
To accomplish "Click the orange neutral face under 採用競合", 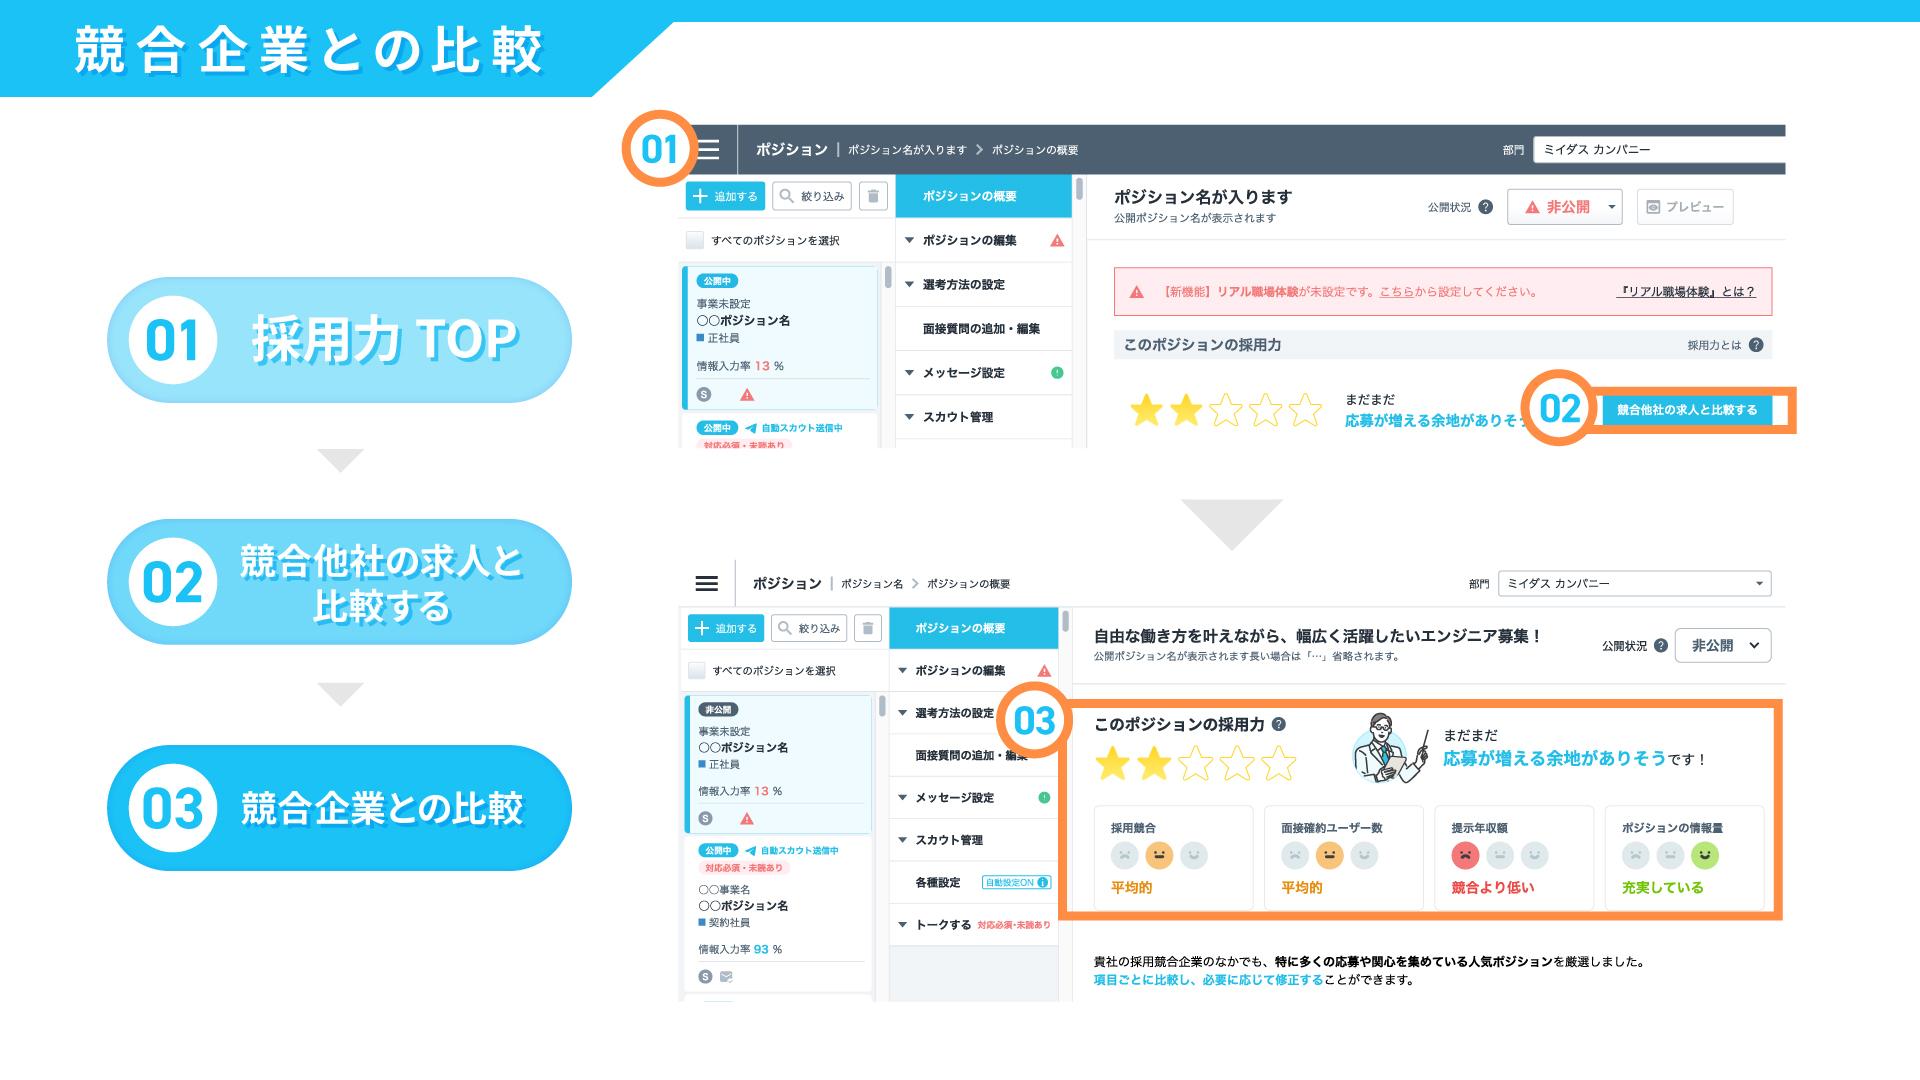I will coord(1159,855).
